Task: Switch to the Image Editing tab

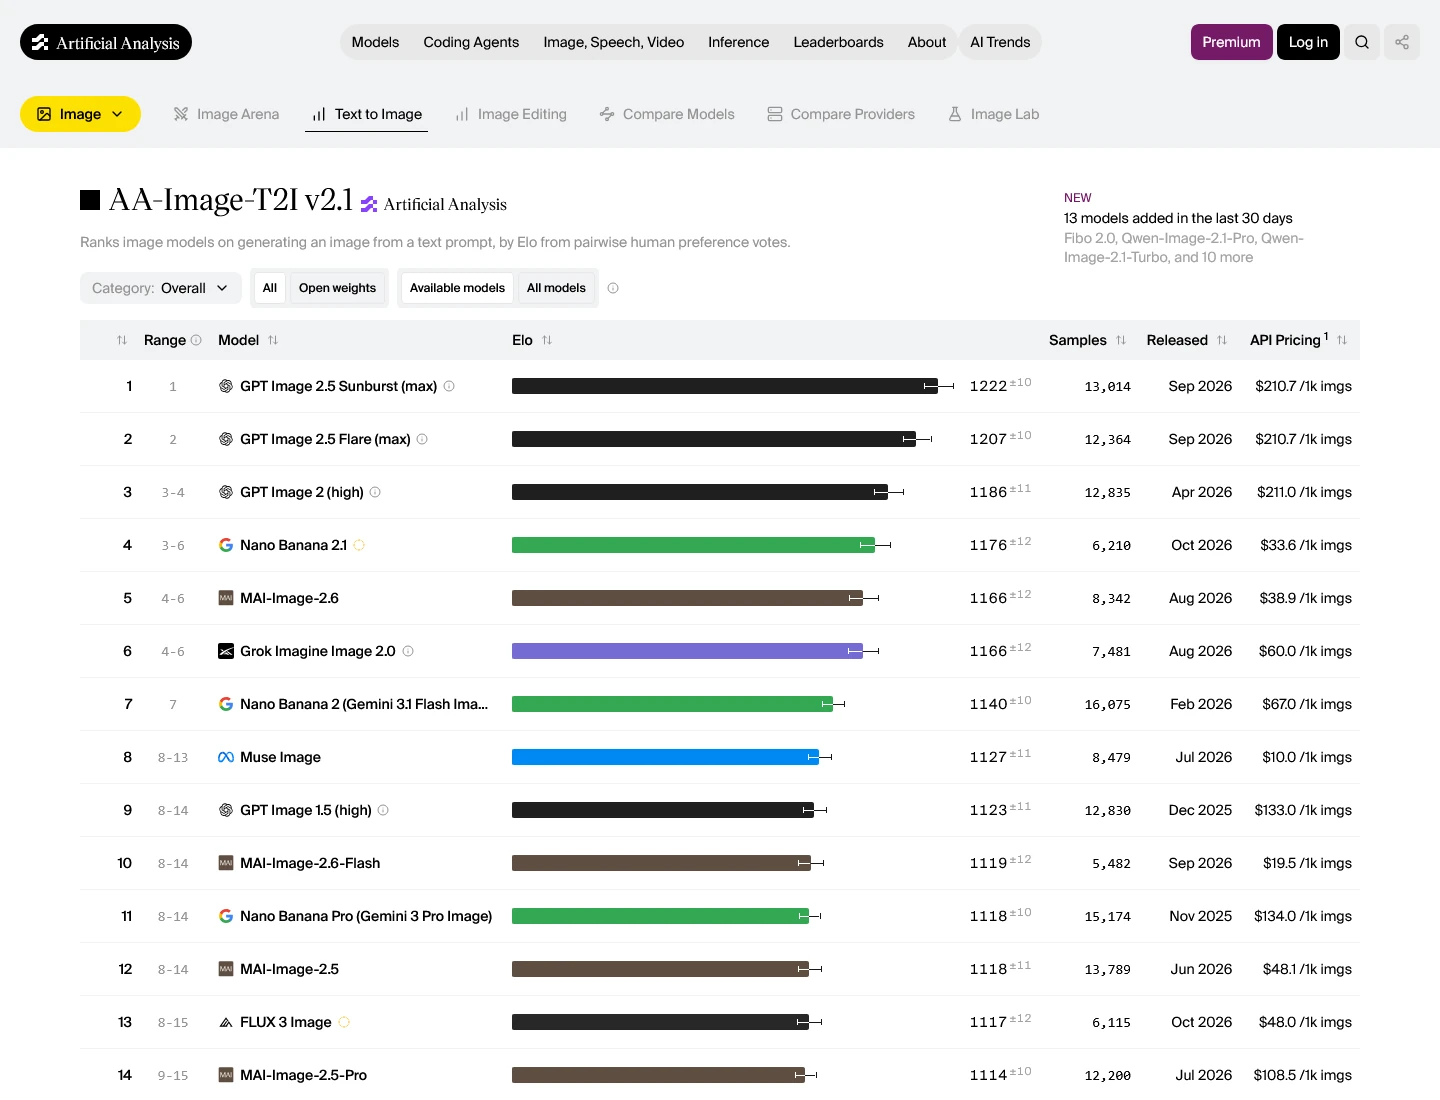Action: (x=511, y=114)
